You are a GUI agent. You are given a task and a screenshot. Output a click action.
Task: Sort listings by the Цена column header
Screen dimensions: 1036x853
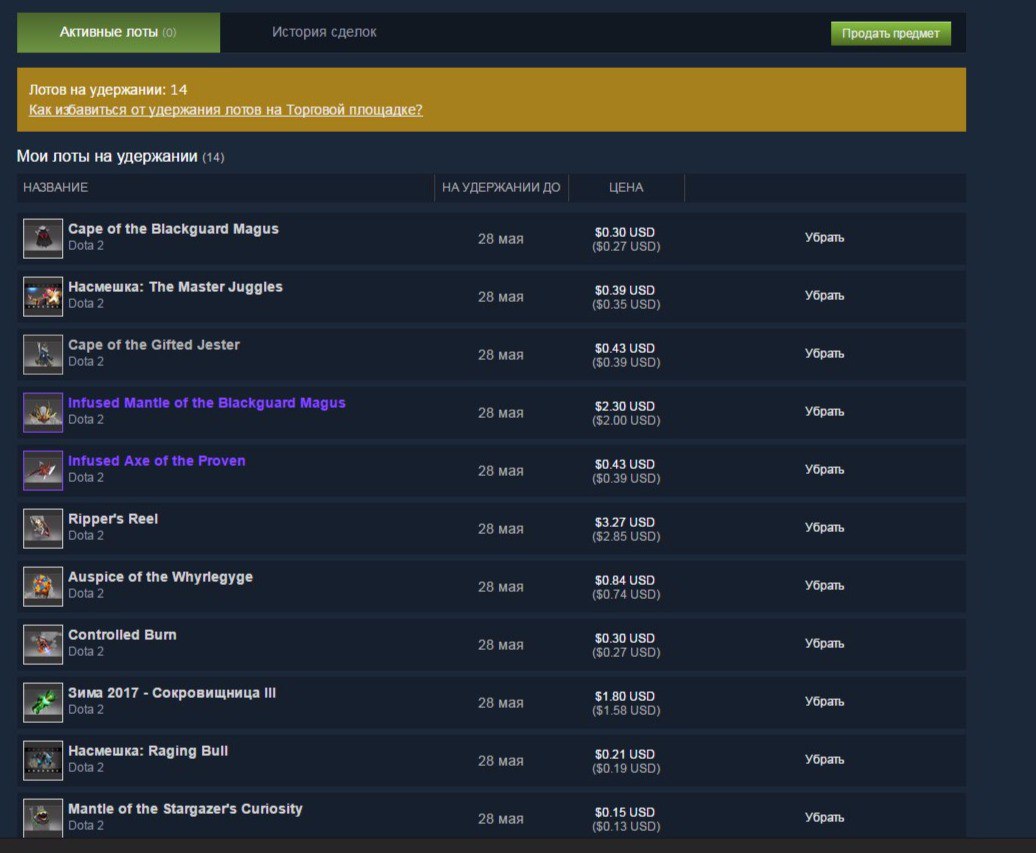coord(626,187)
